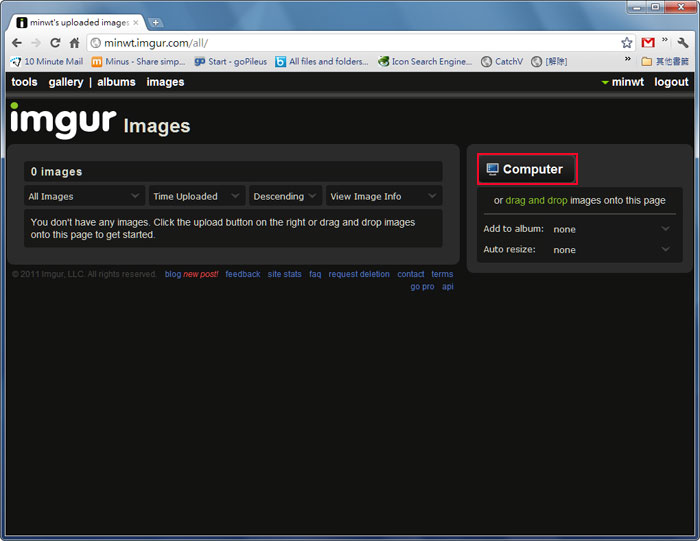Open the Icon Search Engine bookmark
The width and height of the screenshot is (700, 541).
tap(425, 62)
